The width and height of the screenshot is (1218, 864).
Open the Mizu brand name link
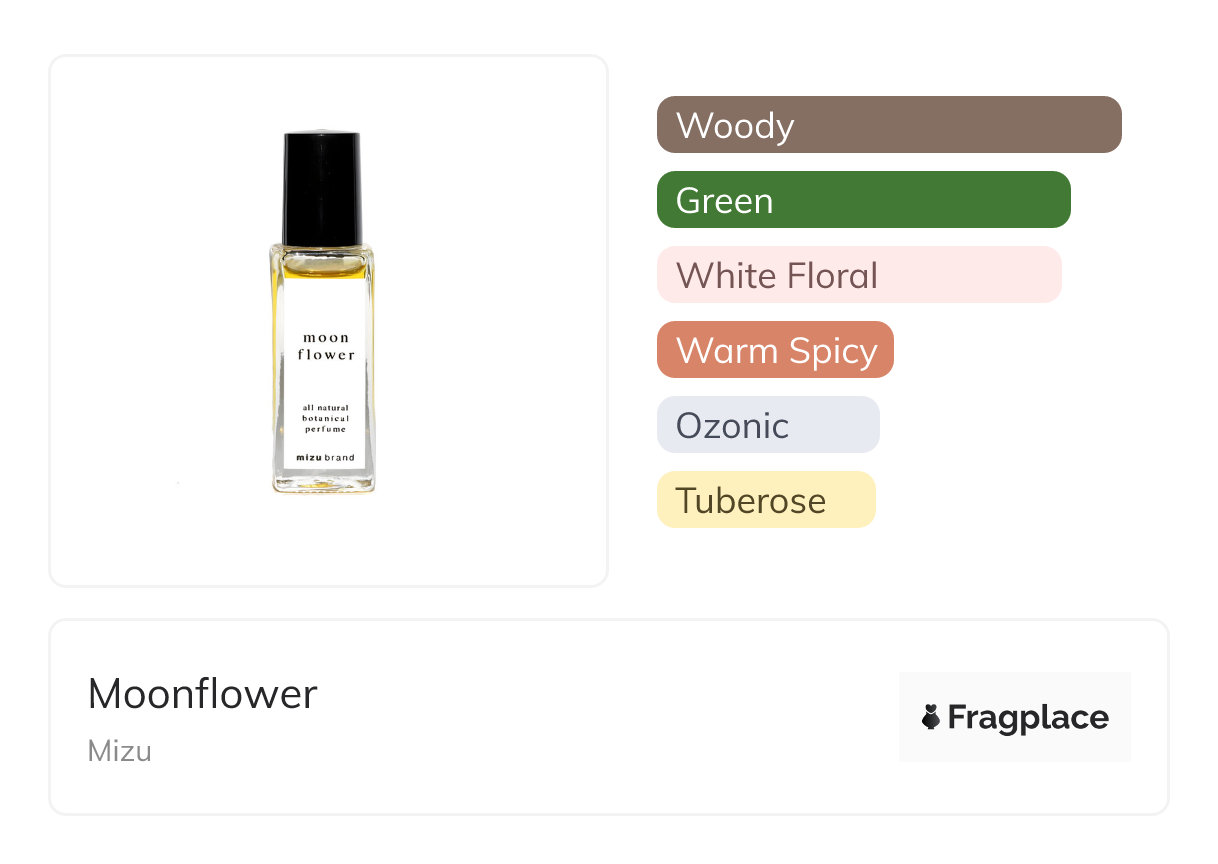(119, 751)
